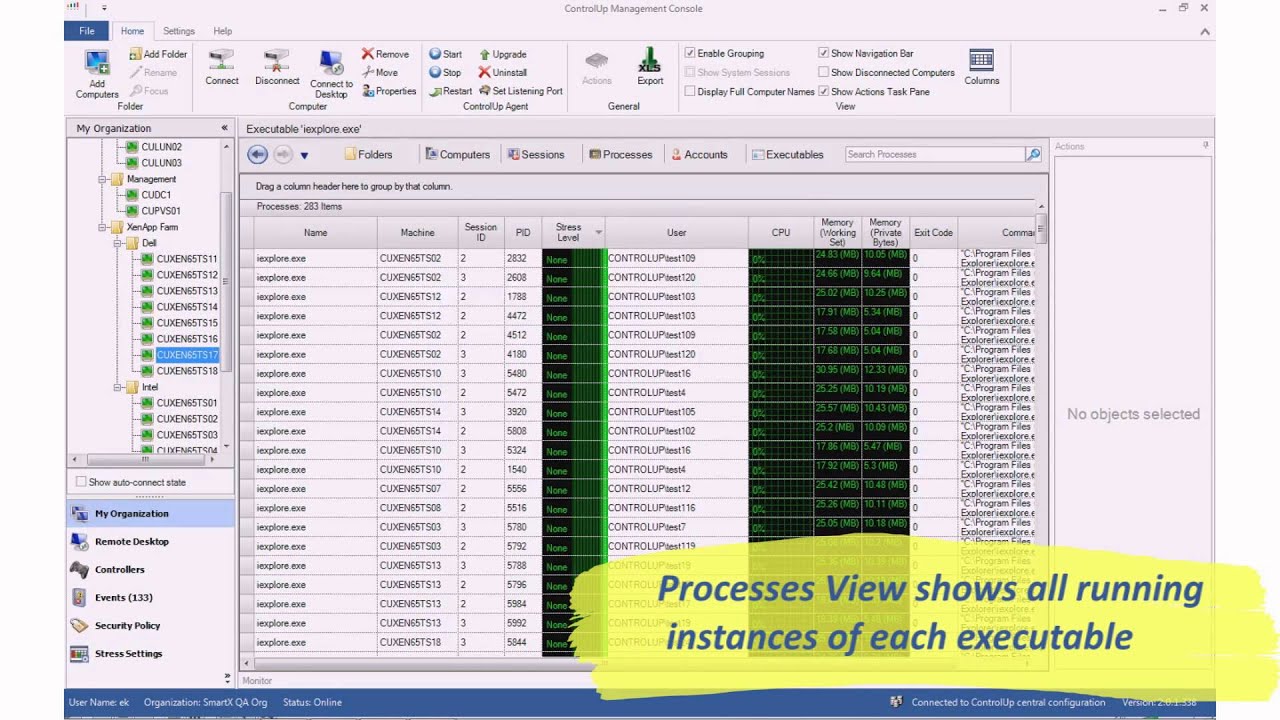Stop the ControlUp Agent
Image resolution: width=1280 pixels, height=720 pixels.
coord(445,72)
